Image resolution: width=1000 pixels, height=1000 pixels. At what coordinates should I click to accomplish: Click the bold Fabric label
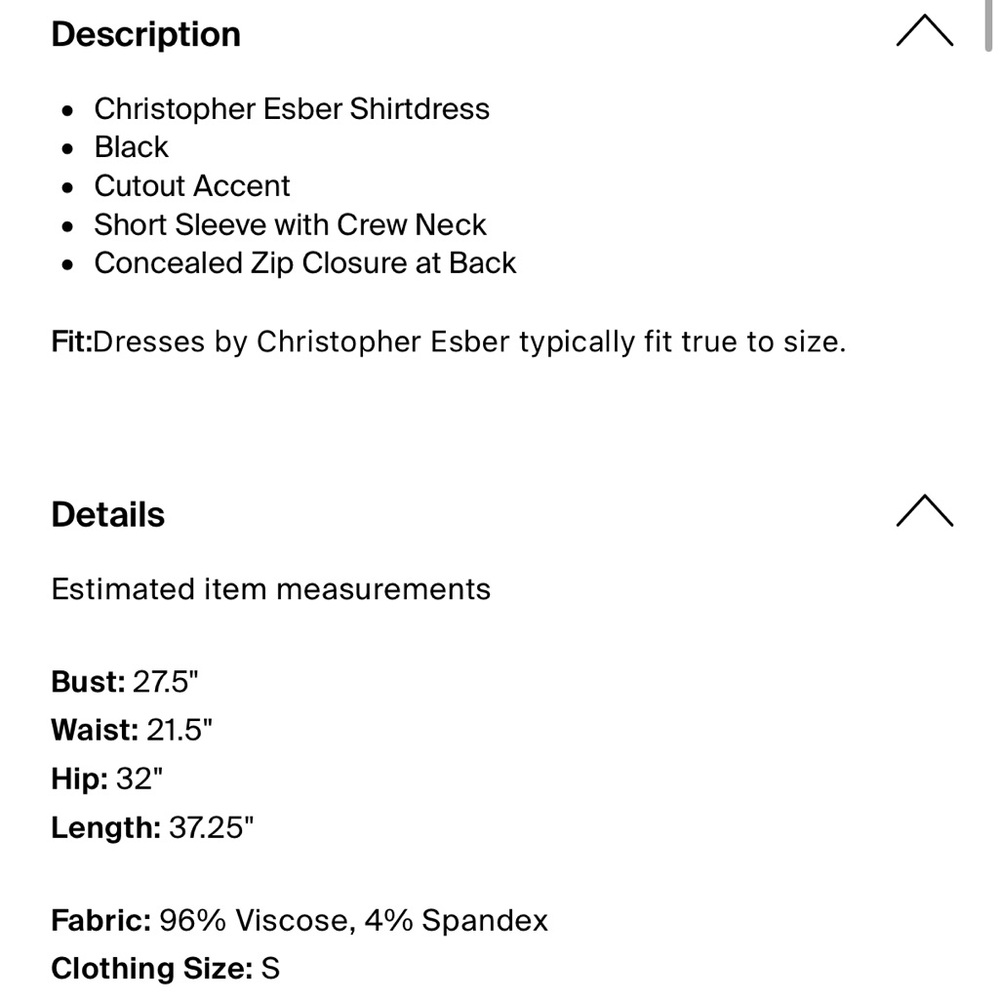(101, 920)
